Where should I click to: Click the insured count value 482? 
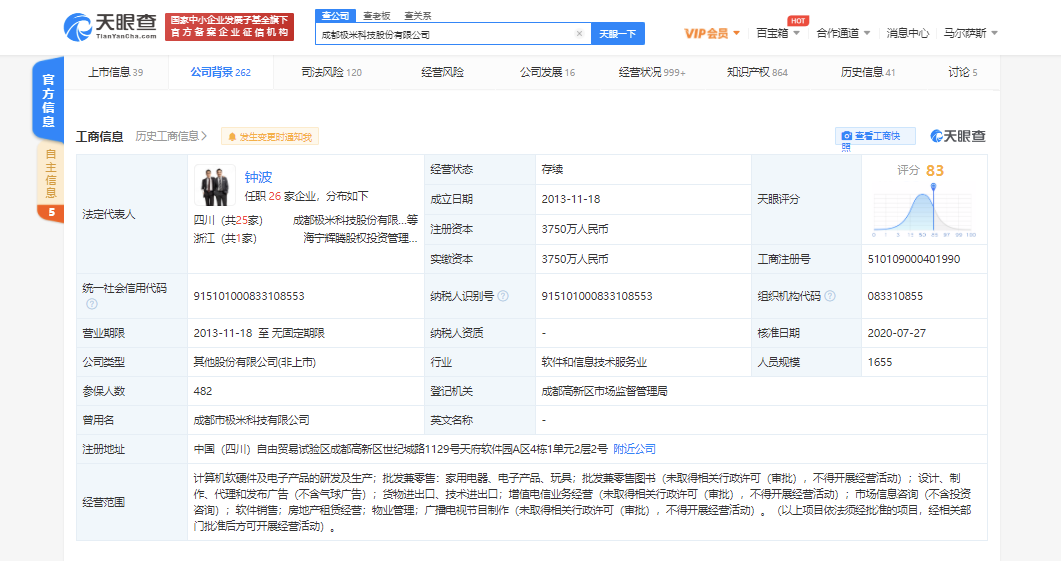point(203,391)
